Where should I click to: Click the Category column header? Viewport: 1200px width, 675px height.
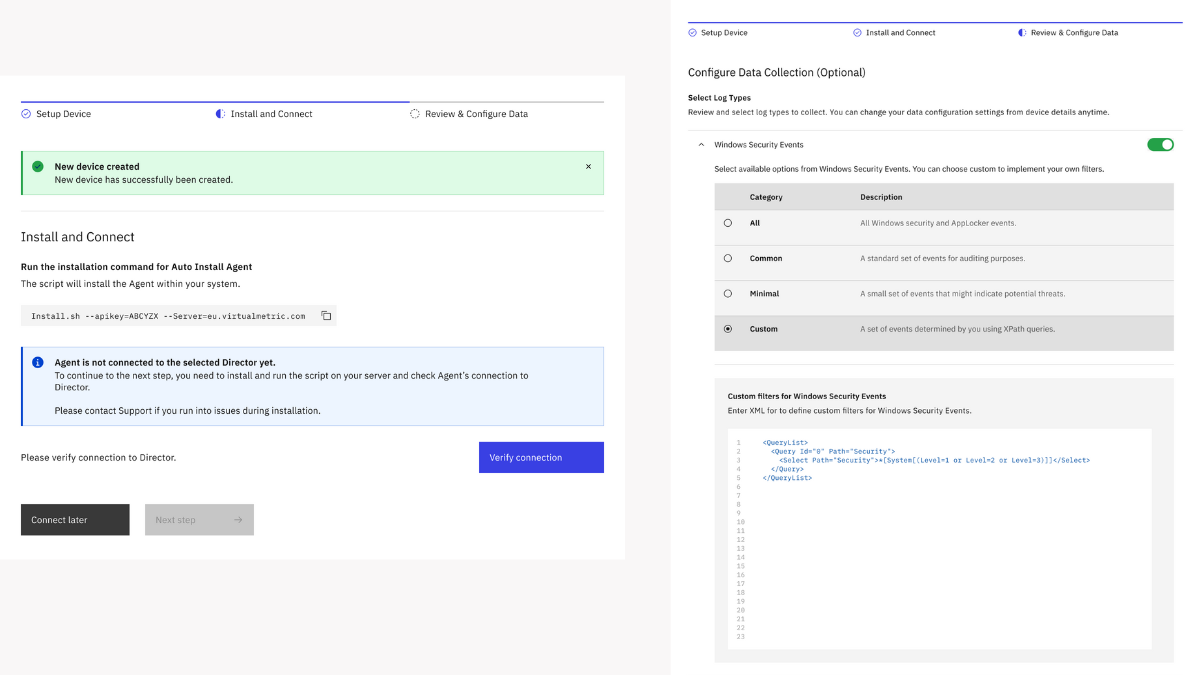pyautogui.click(x=766, y=197)
